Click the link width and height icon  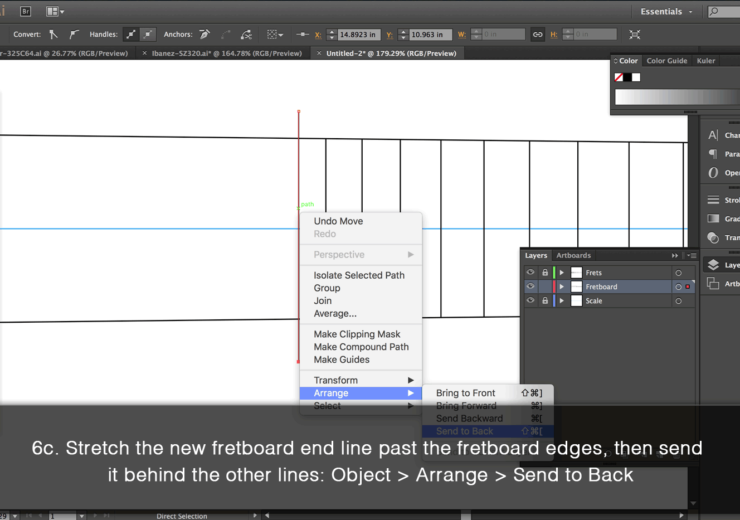pos(537,34)
